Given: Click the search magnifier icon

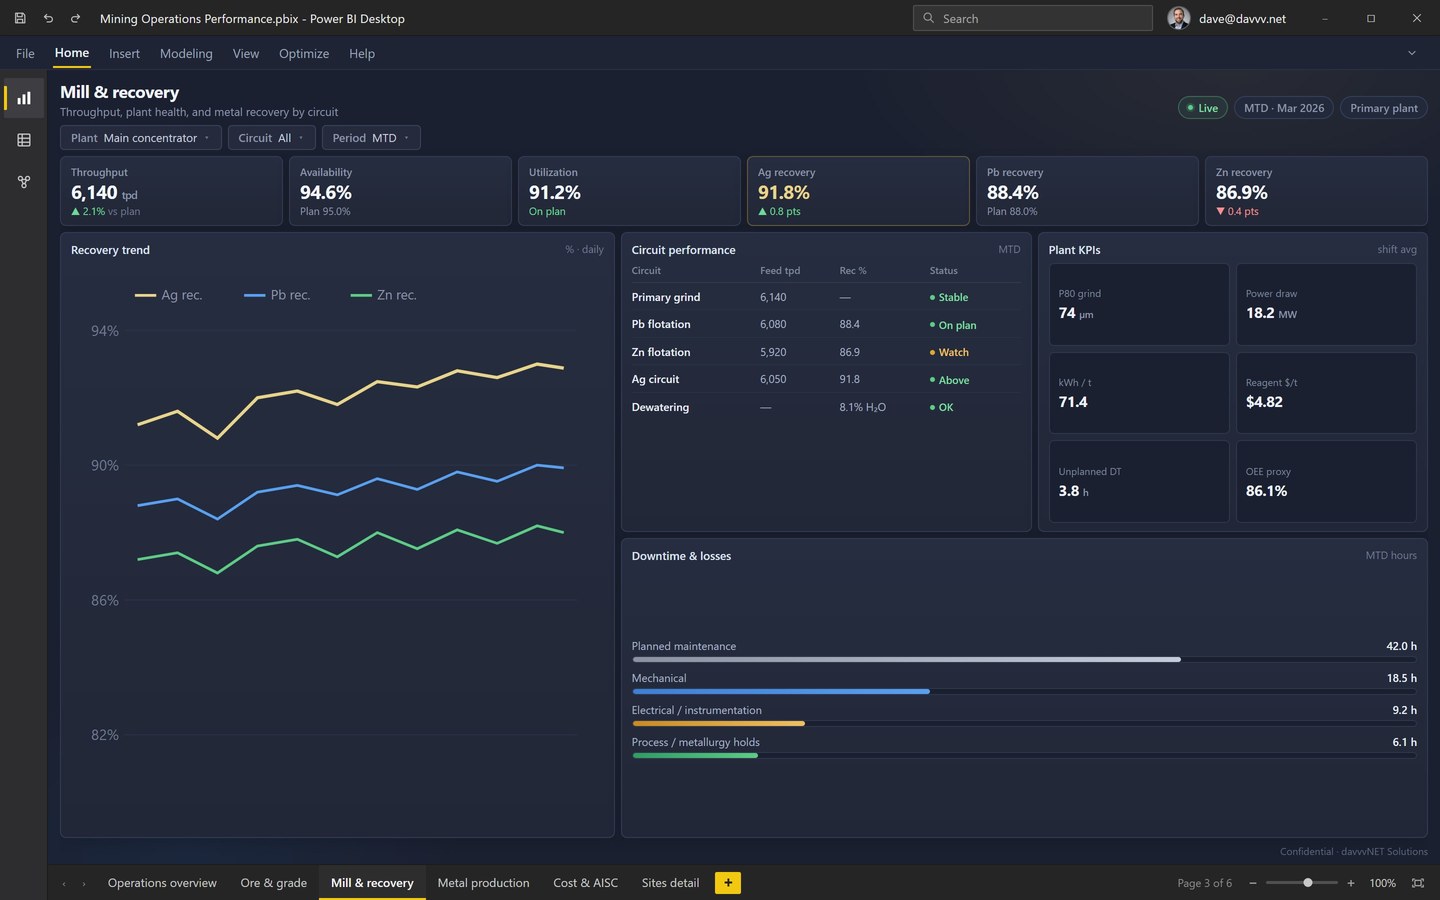Looking at the screenshot, I should pos(928,18).
